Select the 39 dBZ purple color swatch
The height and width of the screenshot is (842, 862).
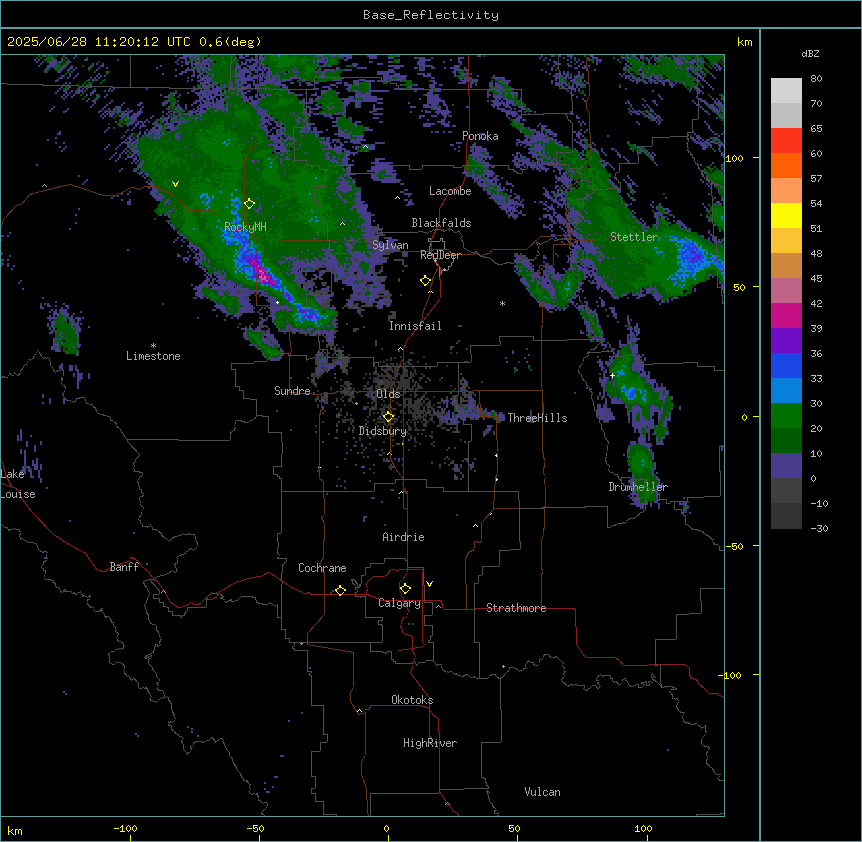[786, 341]
